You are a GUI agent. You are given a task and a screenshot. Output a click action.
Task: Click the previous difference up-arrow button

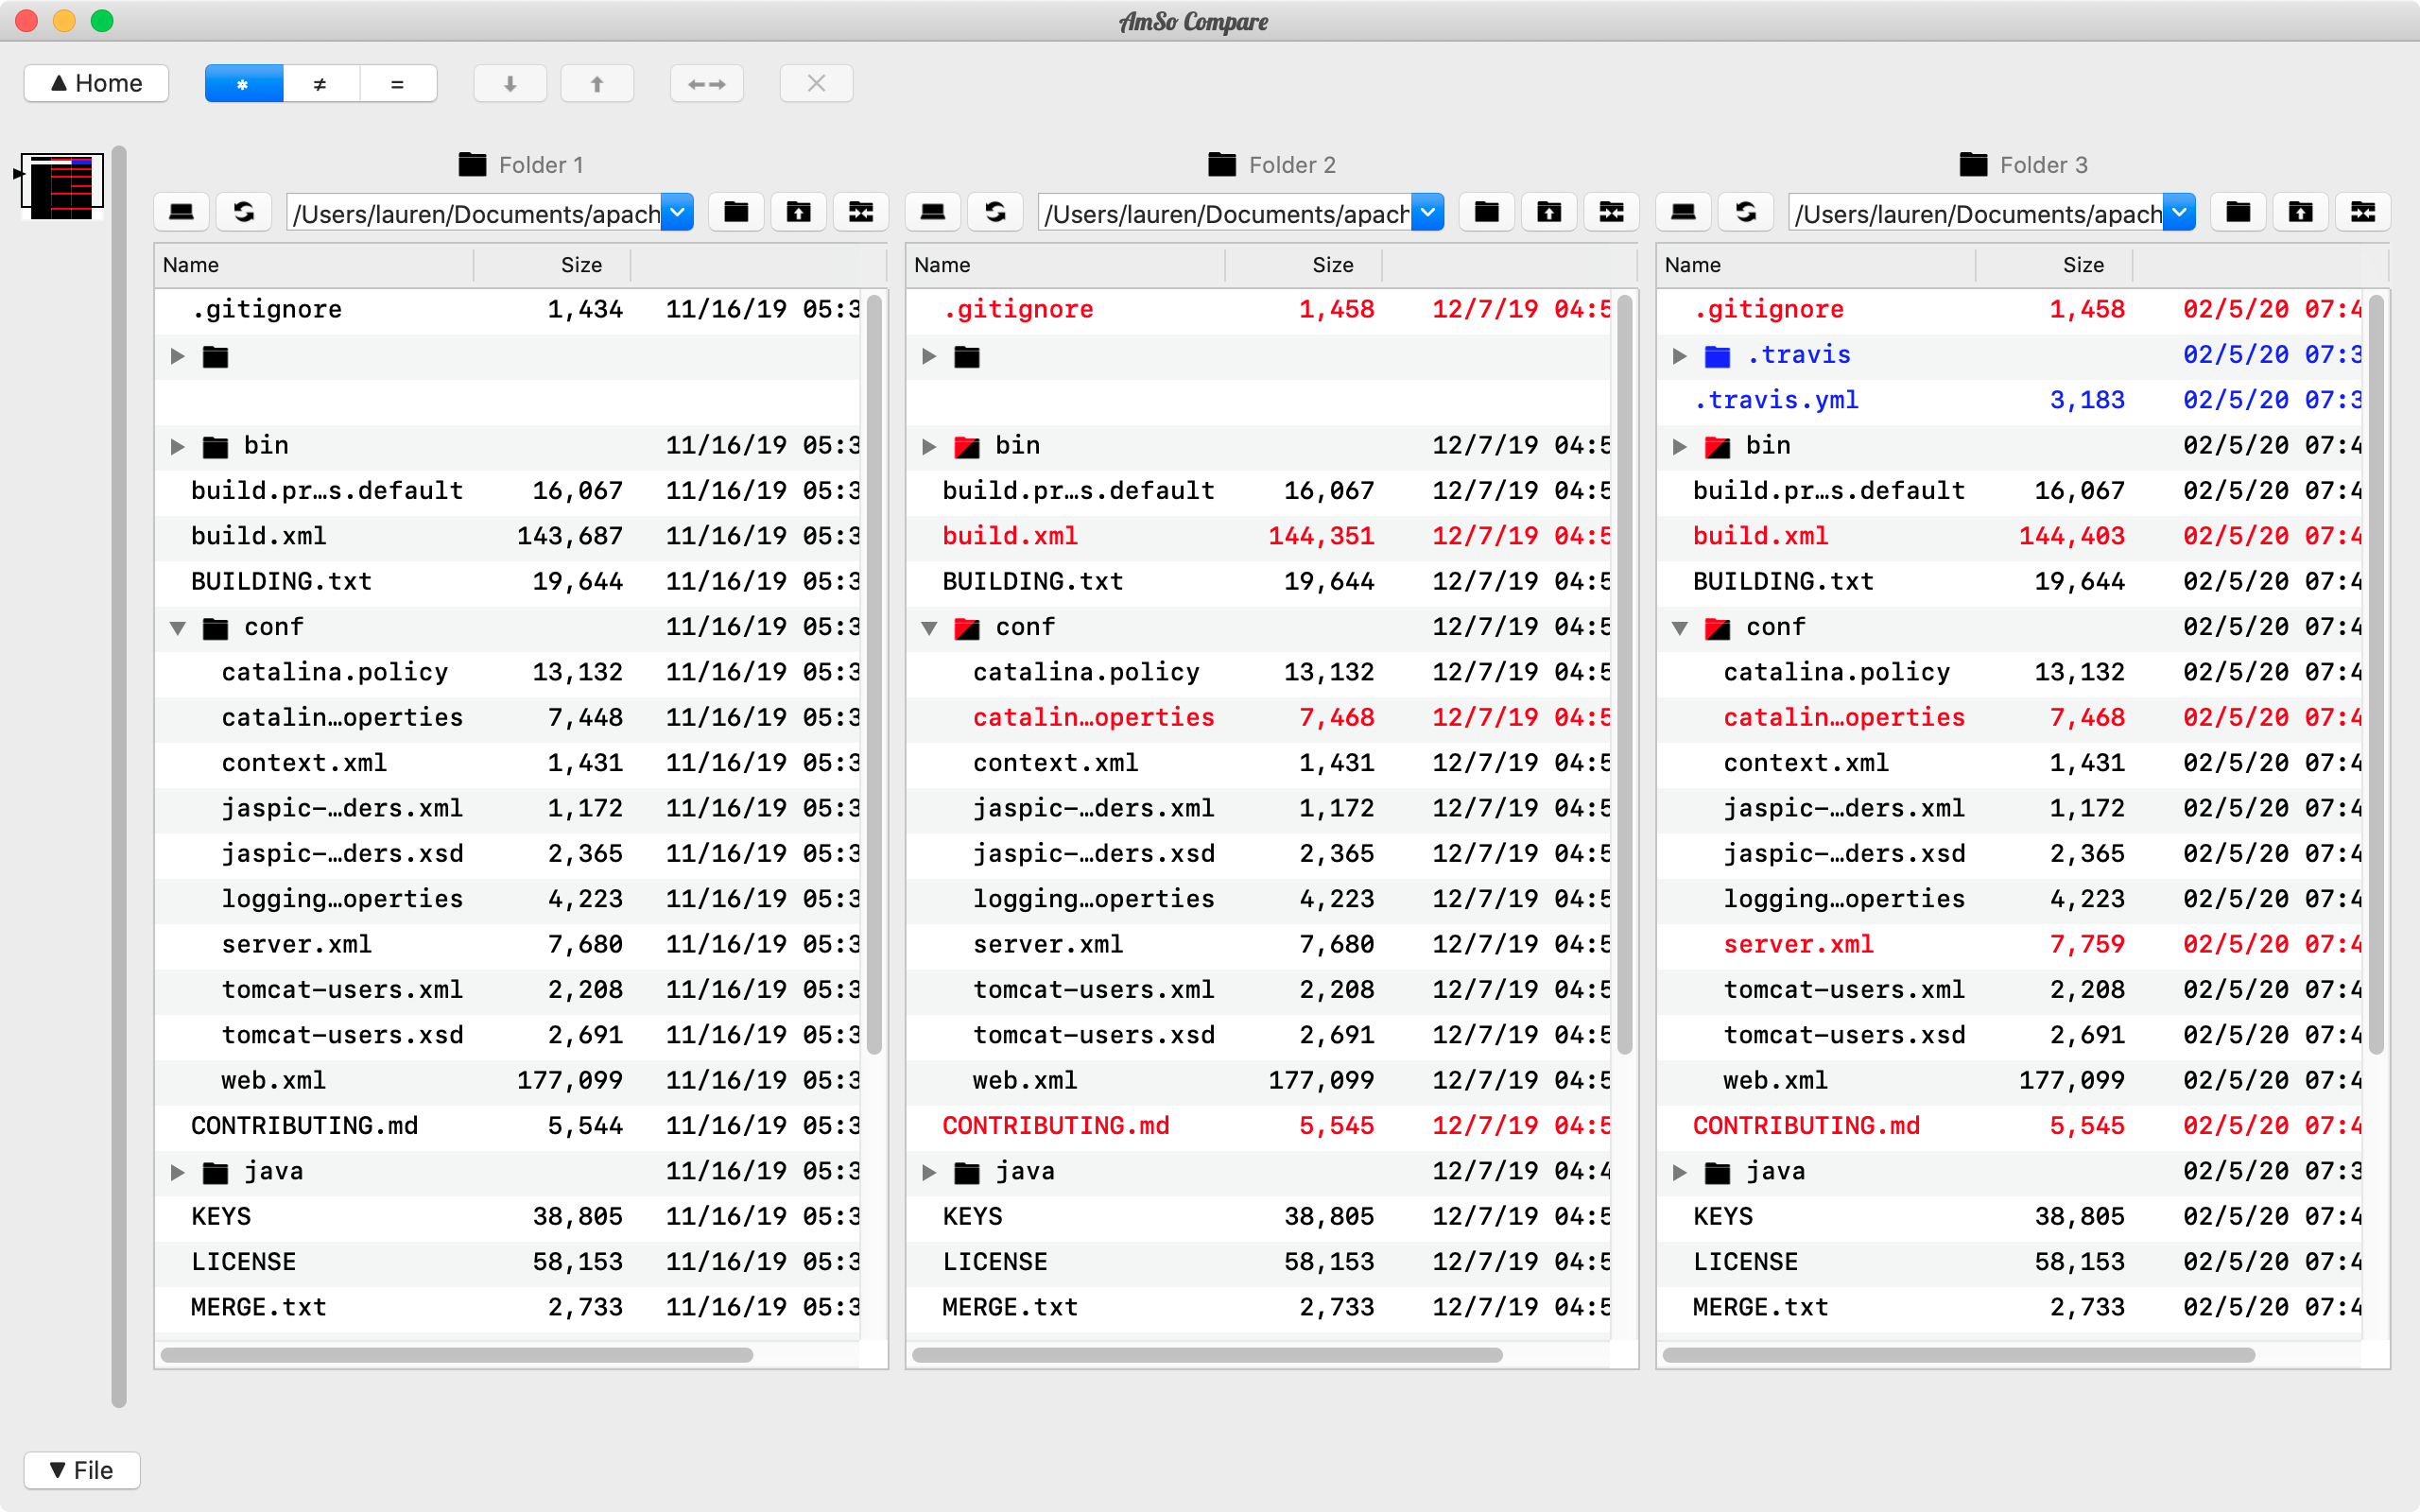[597, 84]
